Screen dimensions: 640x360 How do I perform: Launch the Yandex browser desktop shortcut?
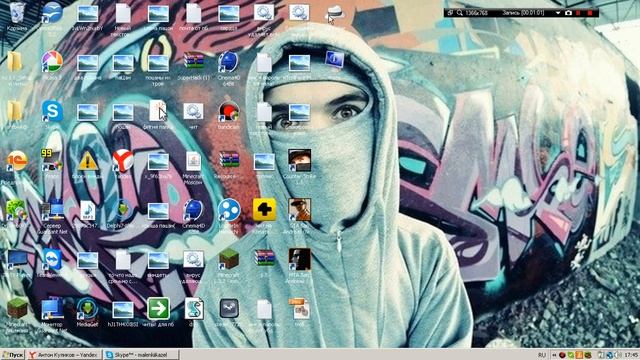click(123, 160)
